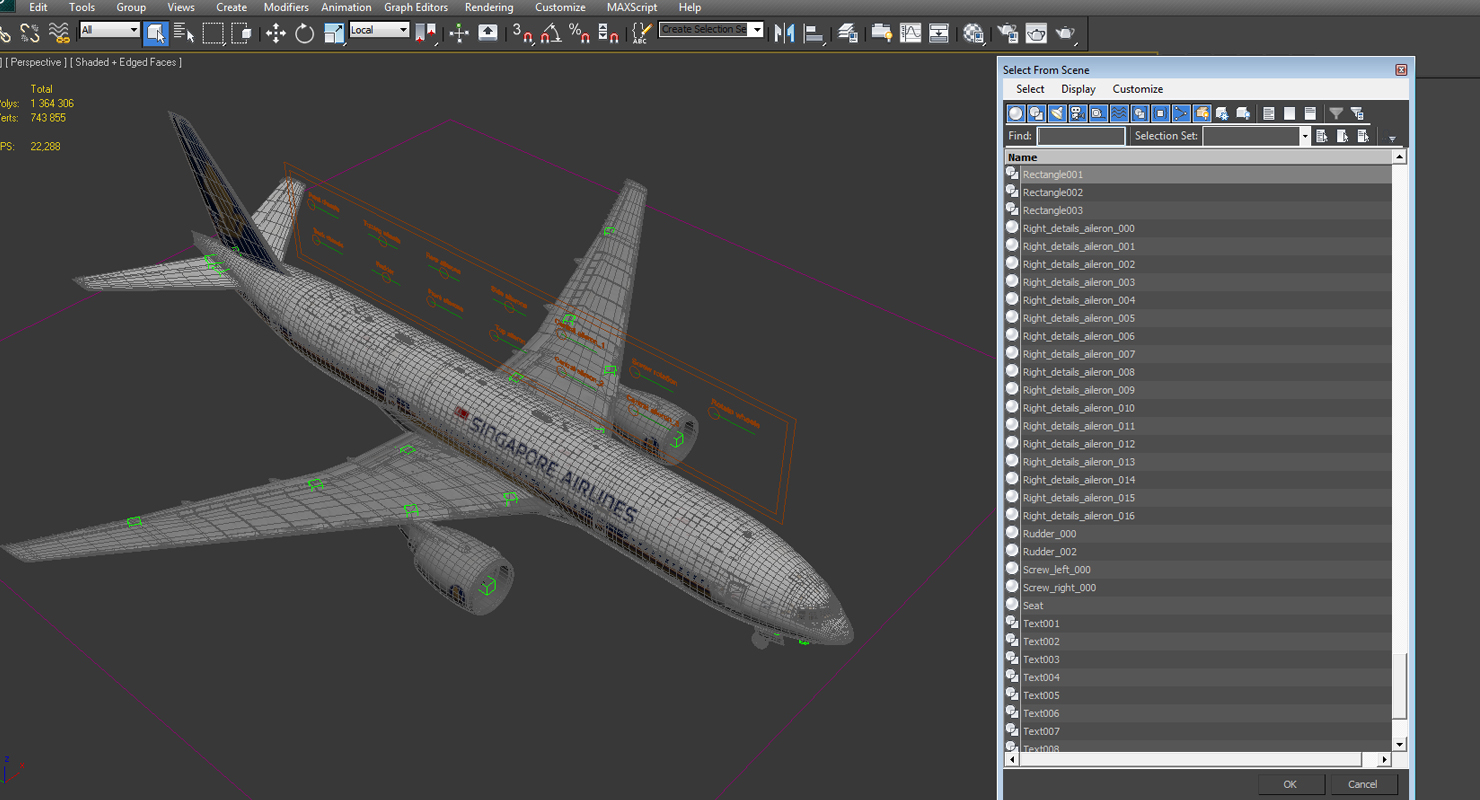Open Modifiers menu
This screenshot has height=800, width=1480.
[286, 7]
